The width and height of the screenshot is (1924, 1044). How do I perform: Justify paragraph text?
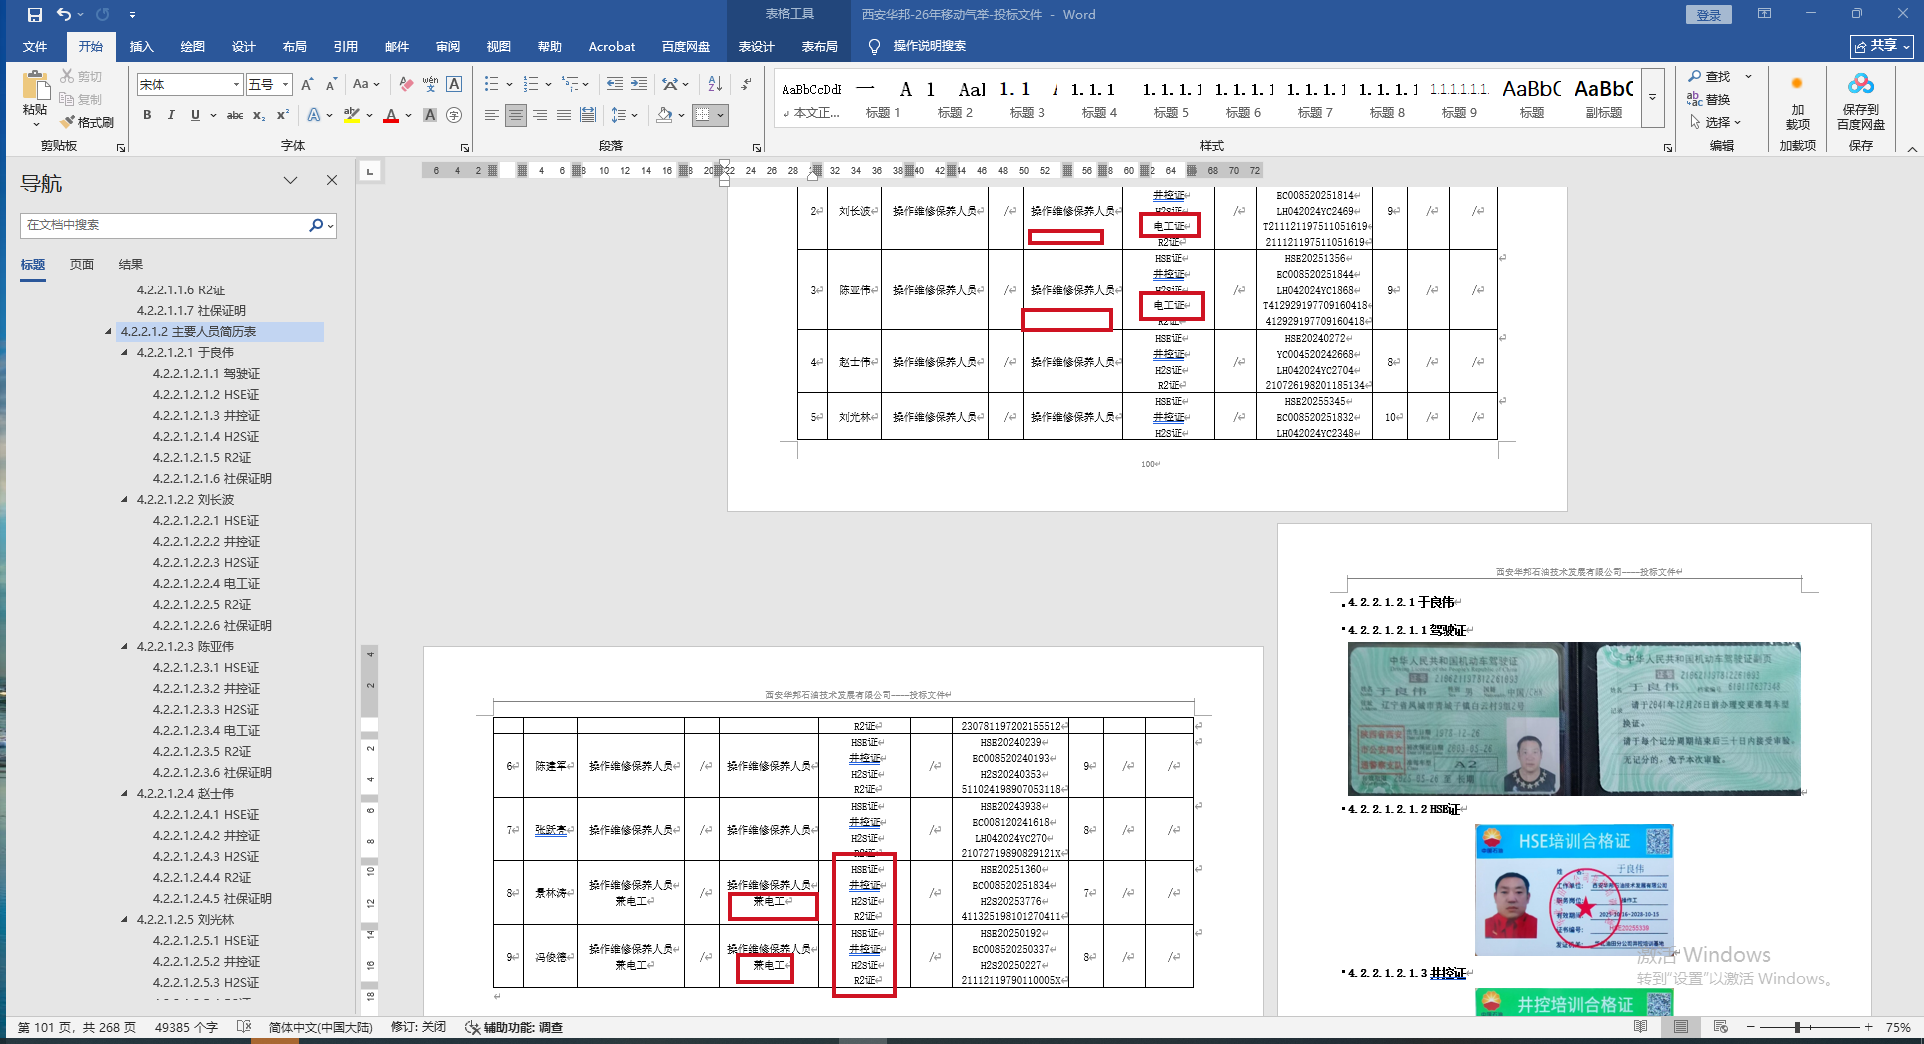(x=564, y=115)
